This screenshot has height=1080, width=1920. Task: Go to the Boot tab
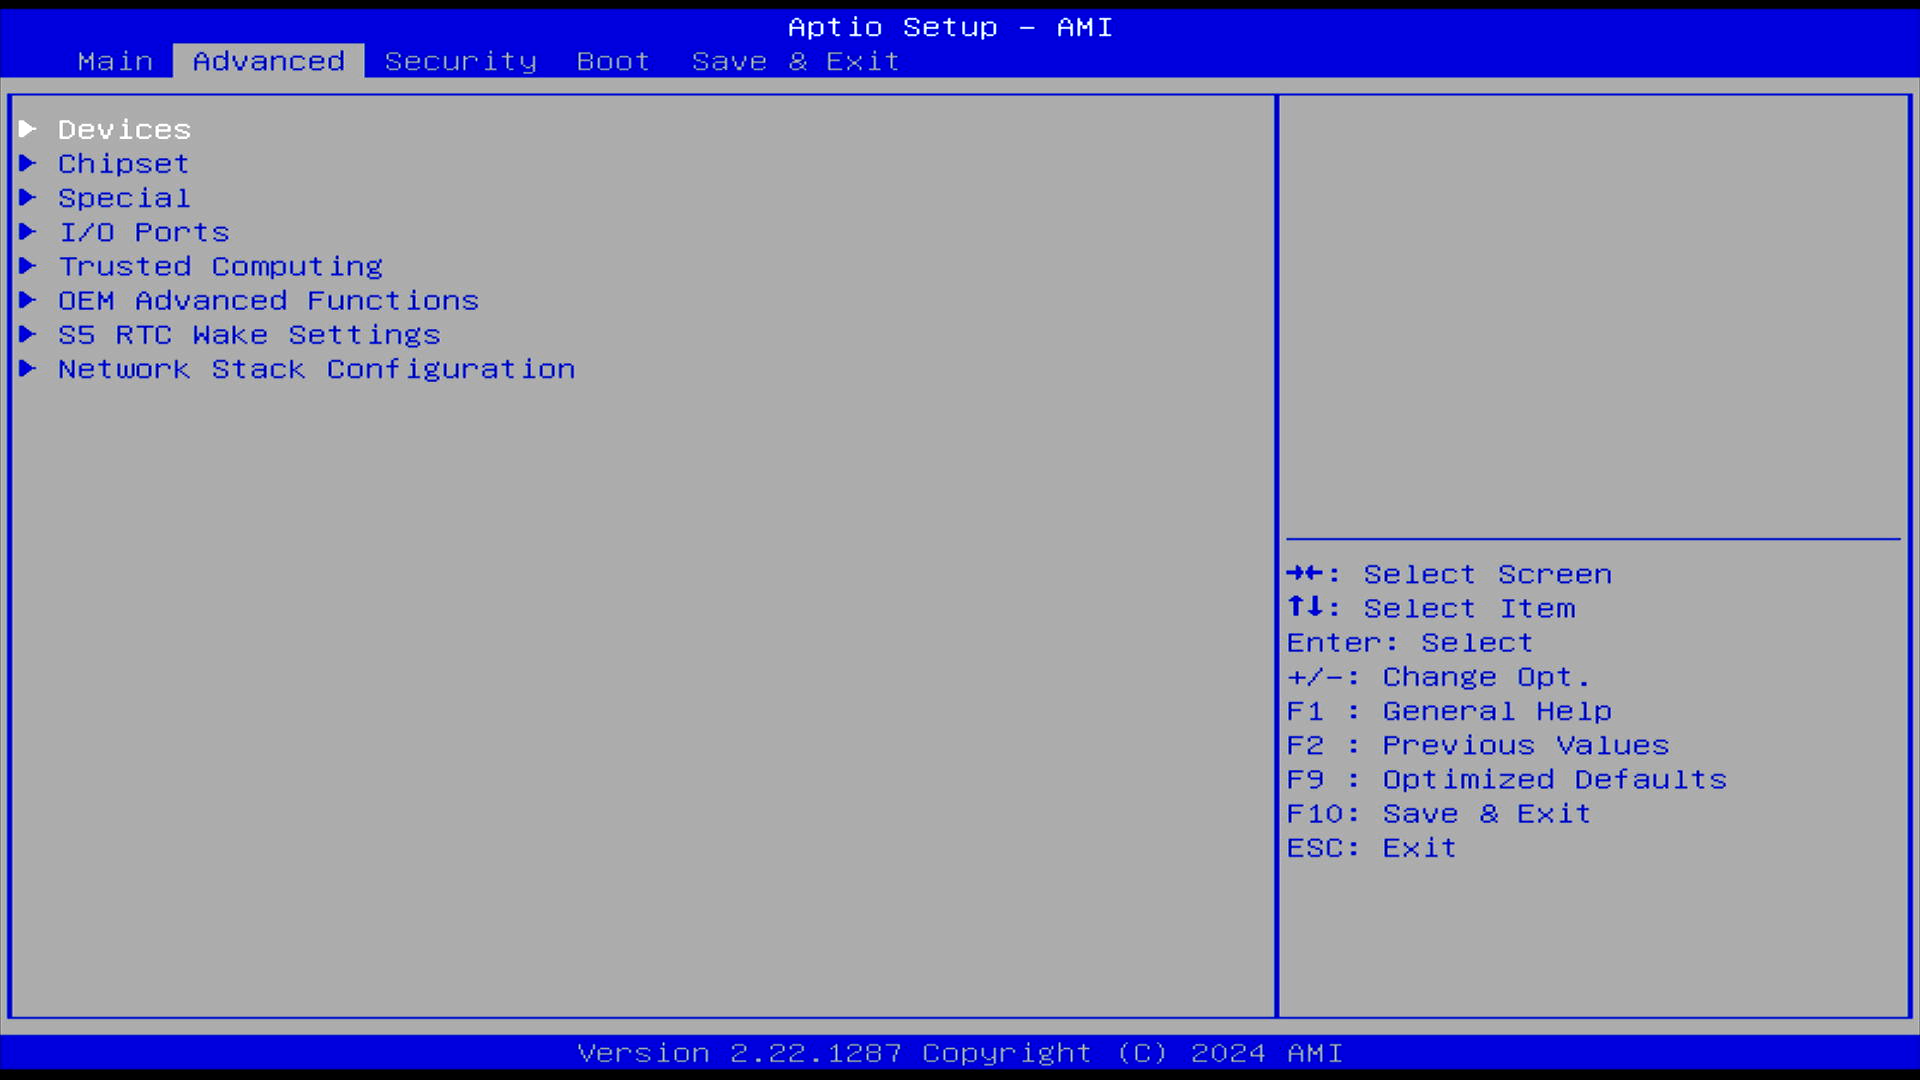613,61
